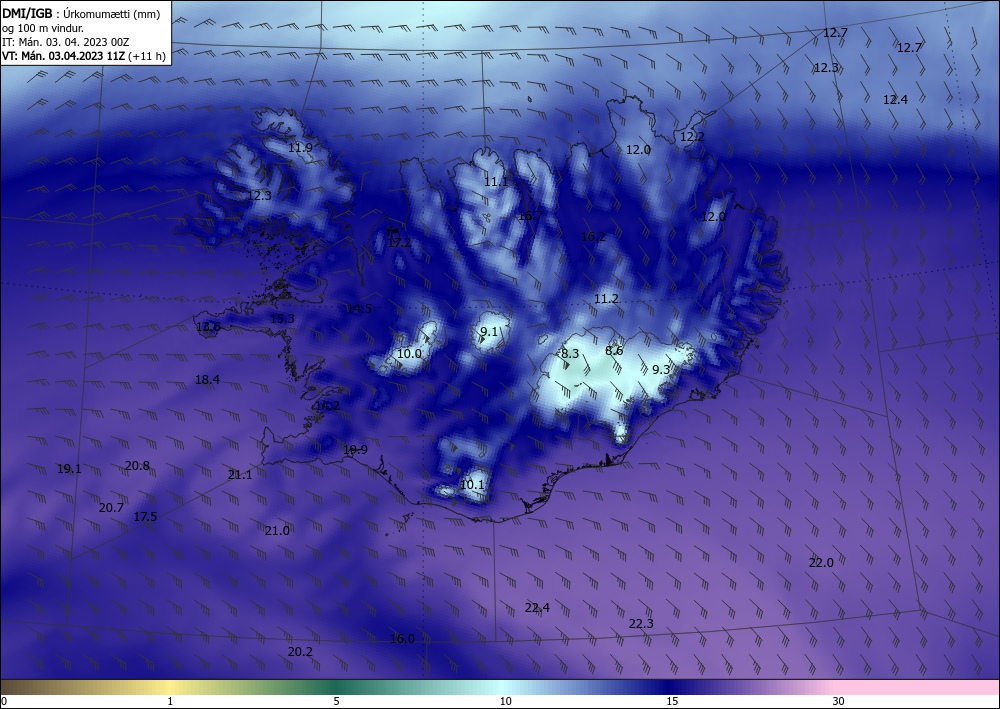1000x709 pixels.
Task: Pick the 9.3 value label
Action: [661, 369]
